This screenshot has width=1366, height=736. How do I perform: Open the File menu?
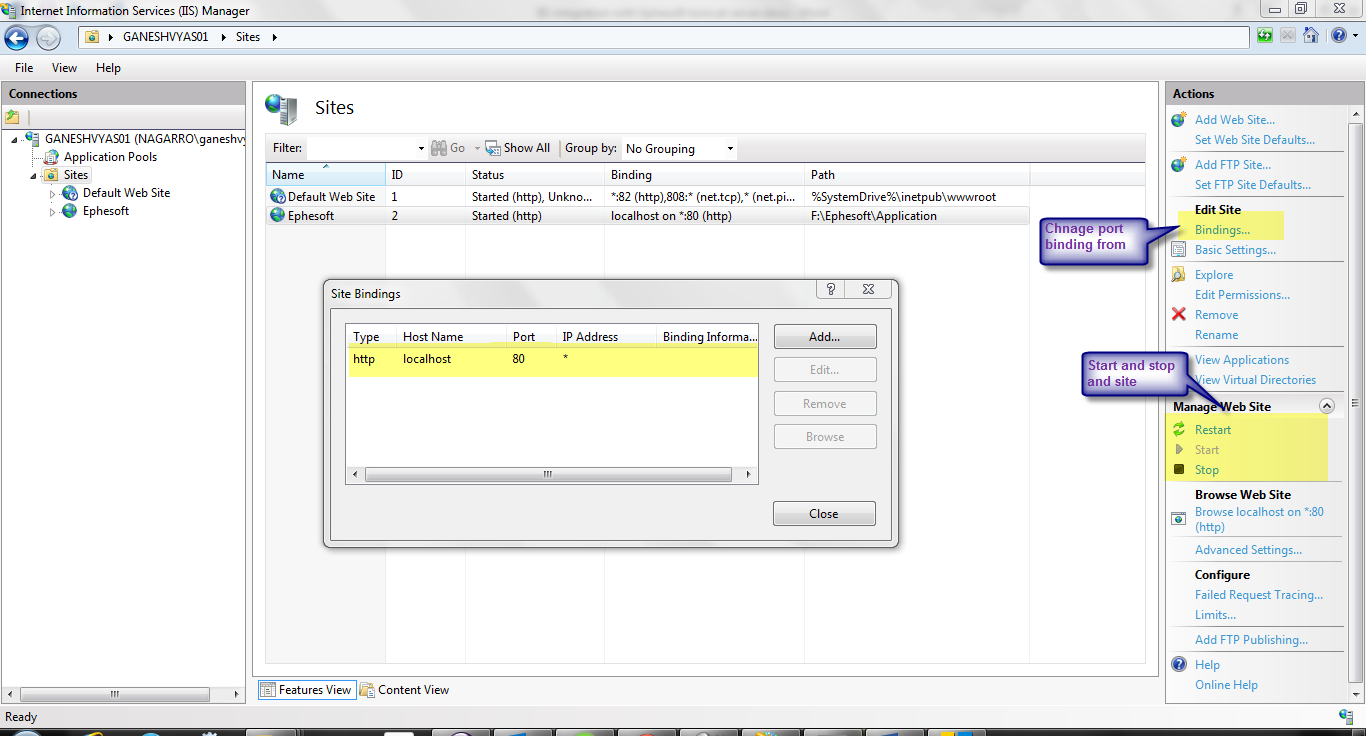24,68
